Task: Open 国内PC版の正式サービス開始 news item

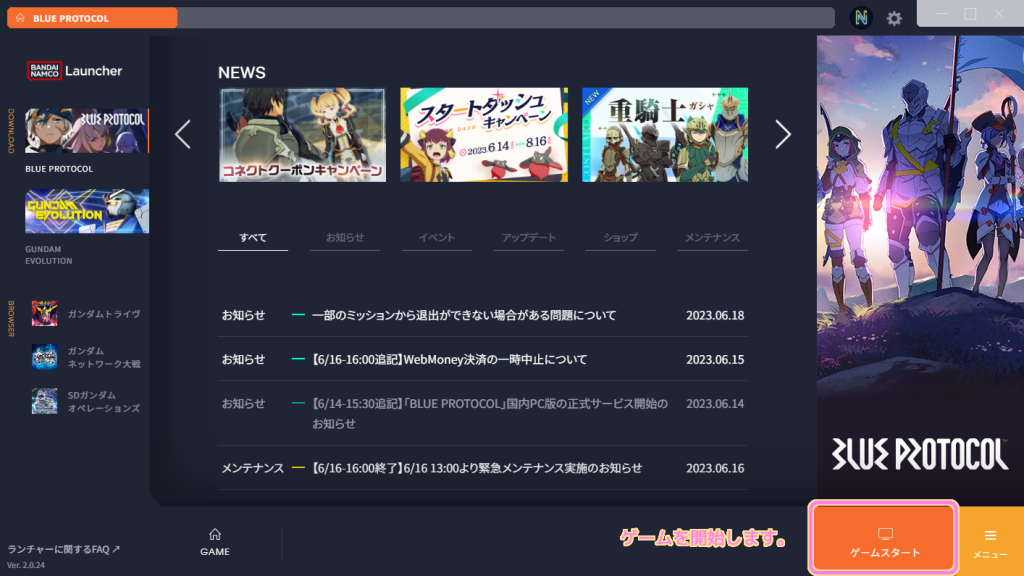Action: point(483,413)
